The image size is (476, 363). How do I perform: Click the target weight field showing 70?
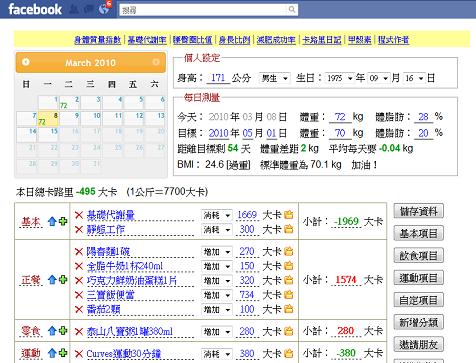click(340, 133)
